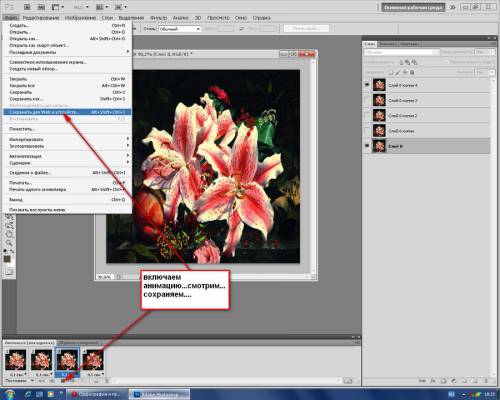This screenshot has width=500, height=400.
Task: Show the layer Слой 0 копия 3
Action: point(367,100)
